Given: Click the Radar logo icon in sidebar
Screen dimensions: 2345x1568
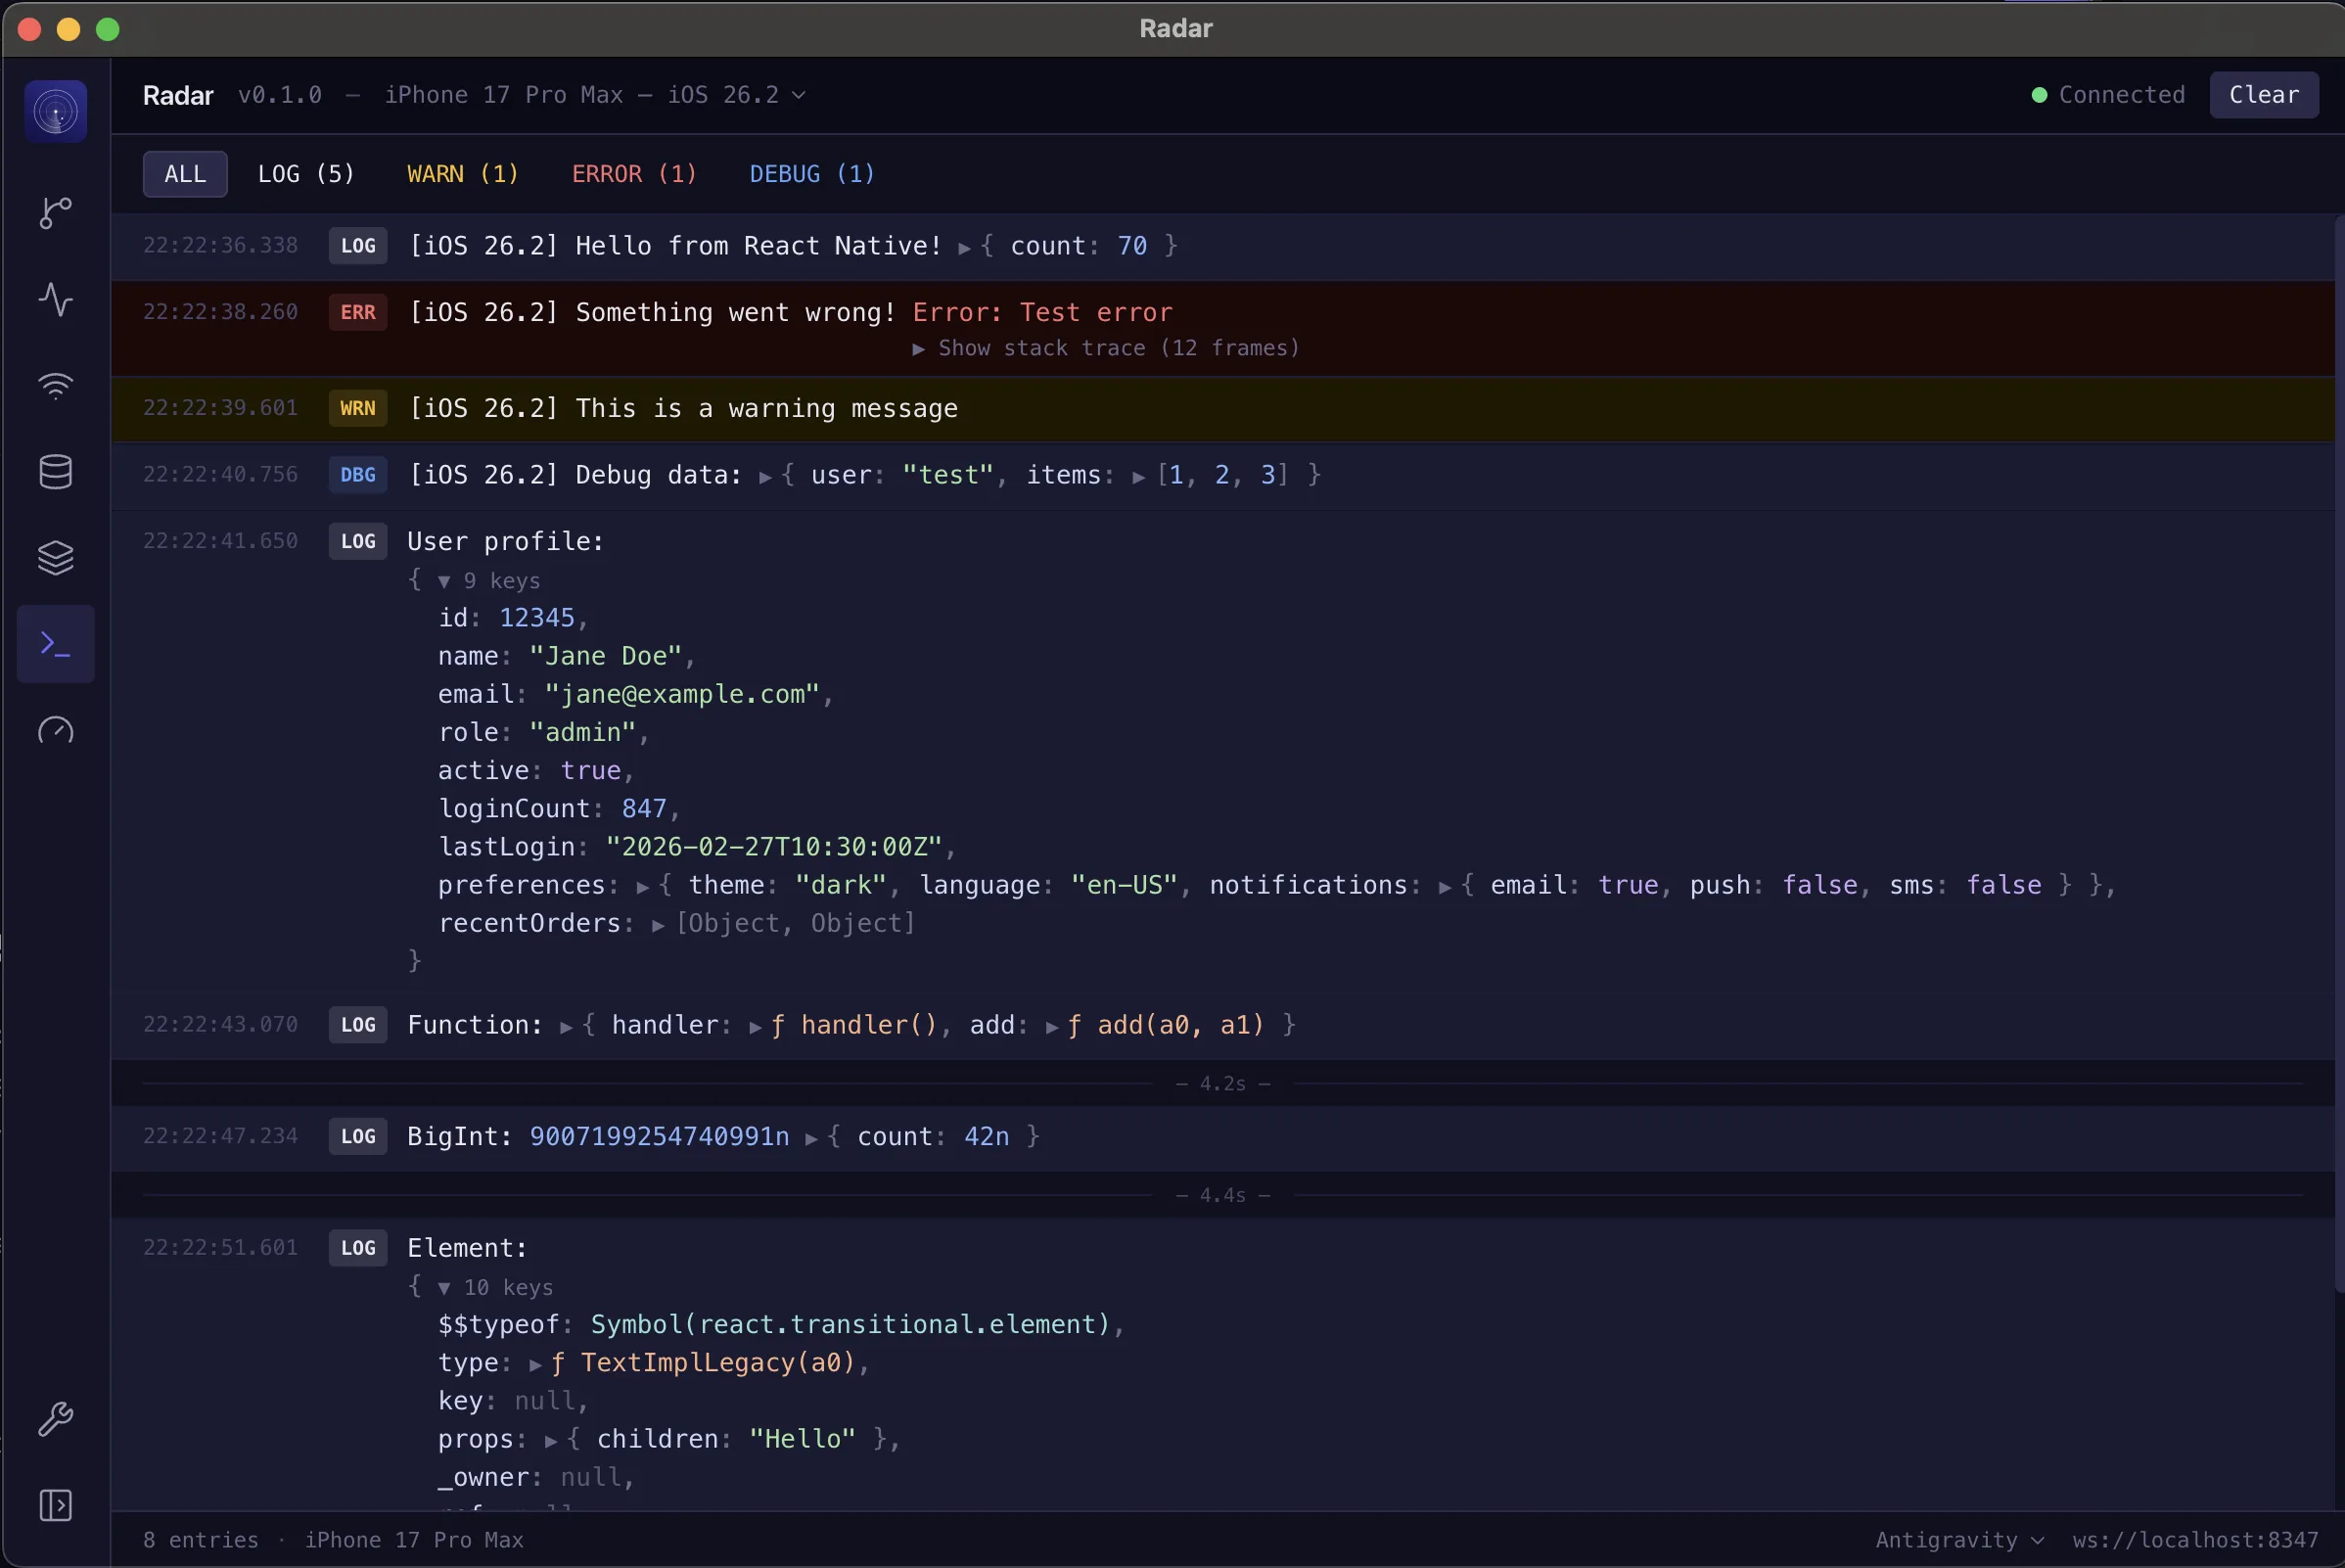Looking at the screenshot, I should 56,111.
